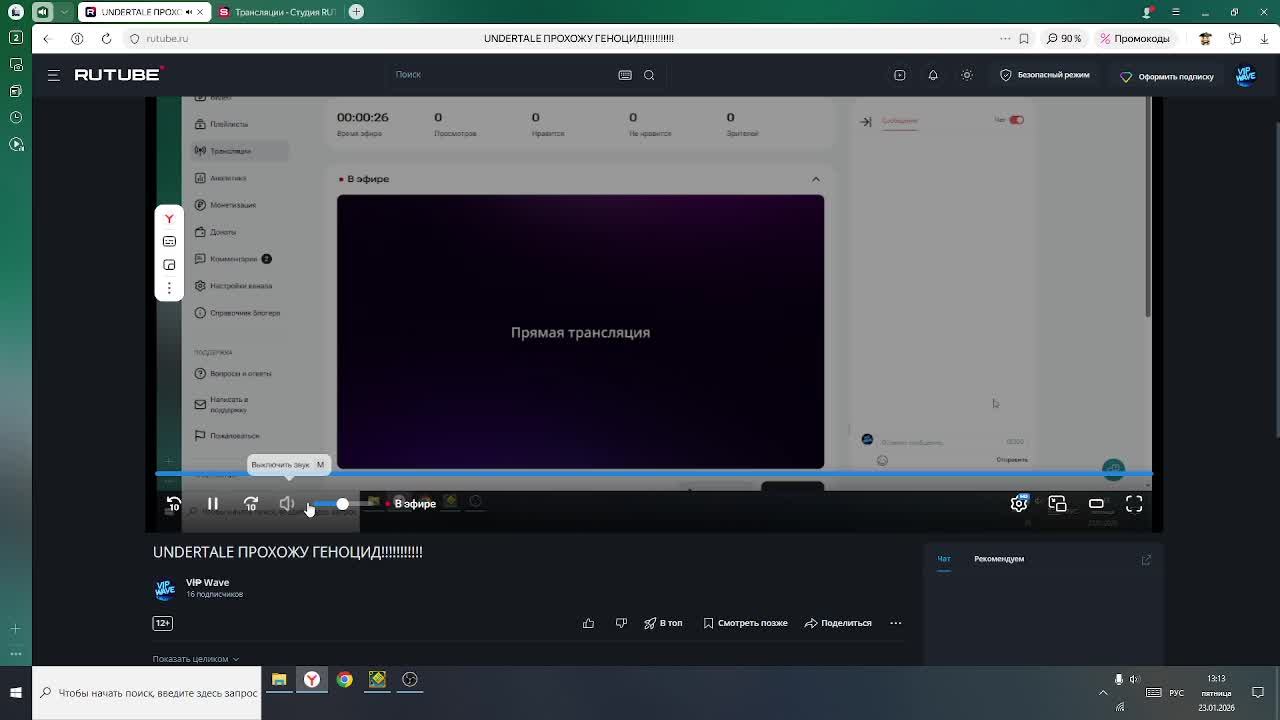Image resolution: width=1280 pixels, height=720 pixels.
Task: Open the virtual keyboard icon
Action: point(625,75)
